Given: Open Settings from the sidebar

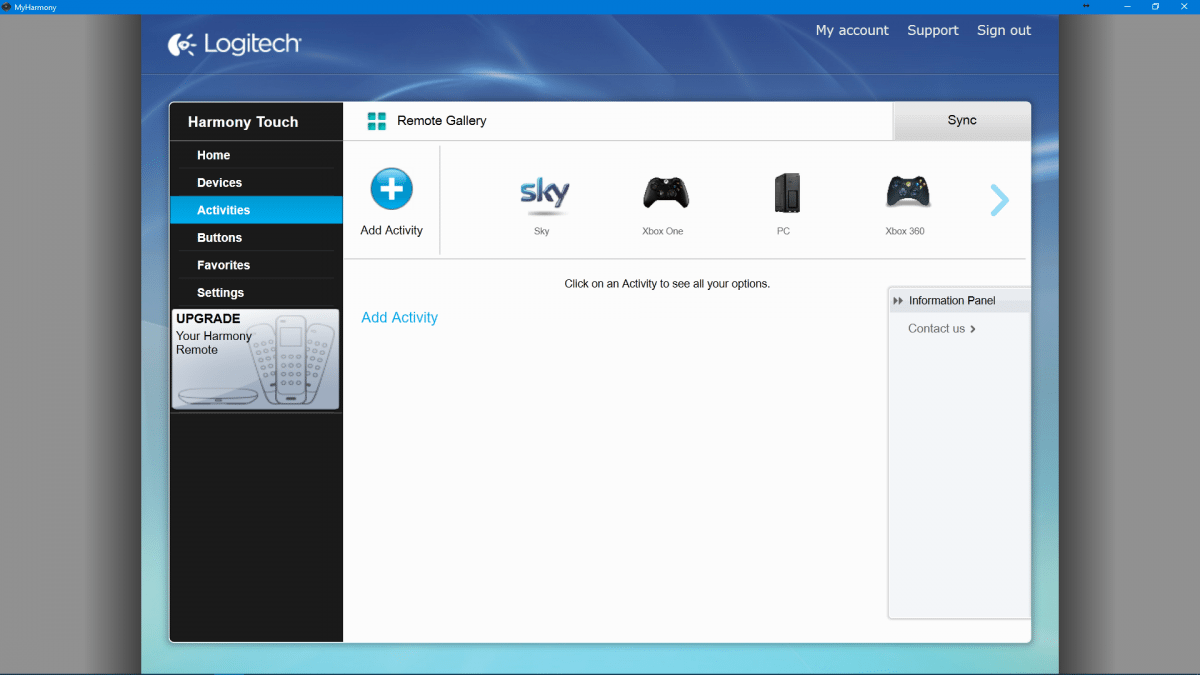Looking at the screenshot, I should (x=221, y=293).
